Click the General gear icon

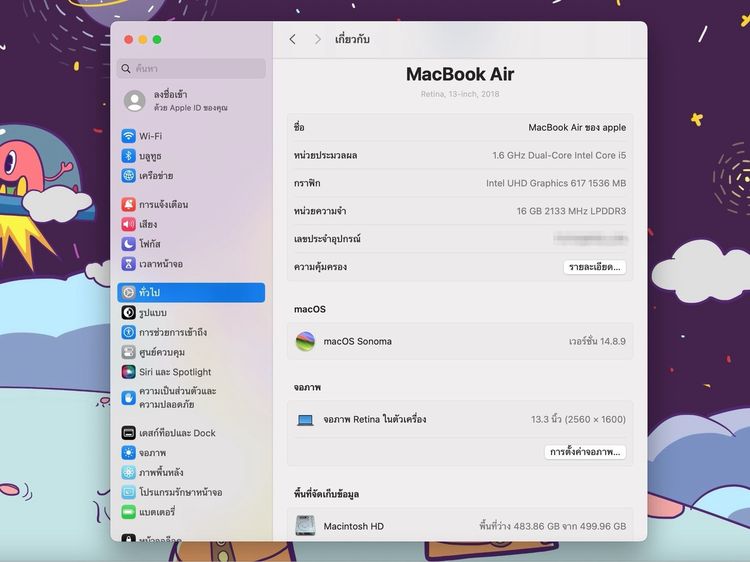128,292
